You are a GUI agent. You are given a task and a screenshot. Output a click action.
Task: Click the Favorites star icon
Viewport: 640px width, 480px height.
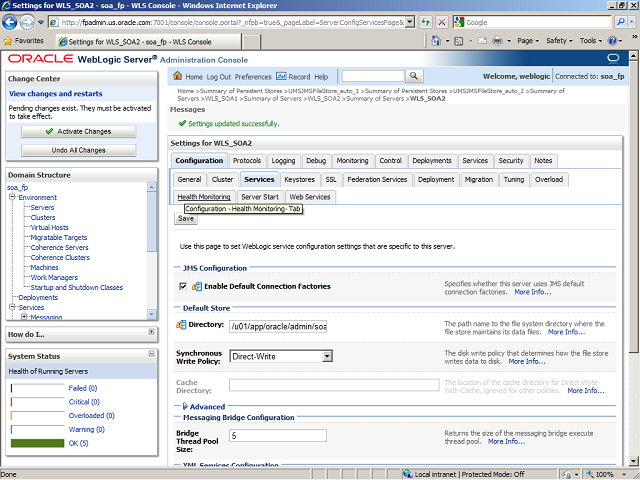pos(9,41)
